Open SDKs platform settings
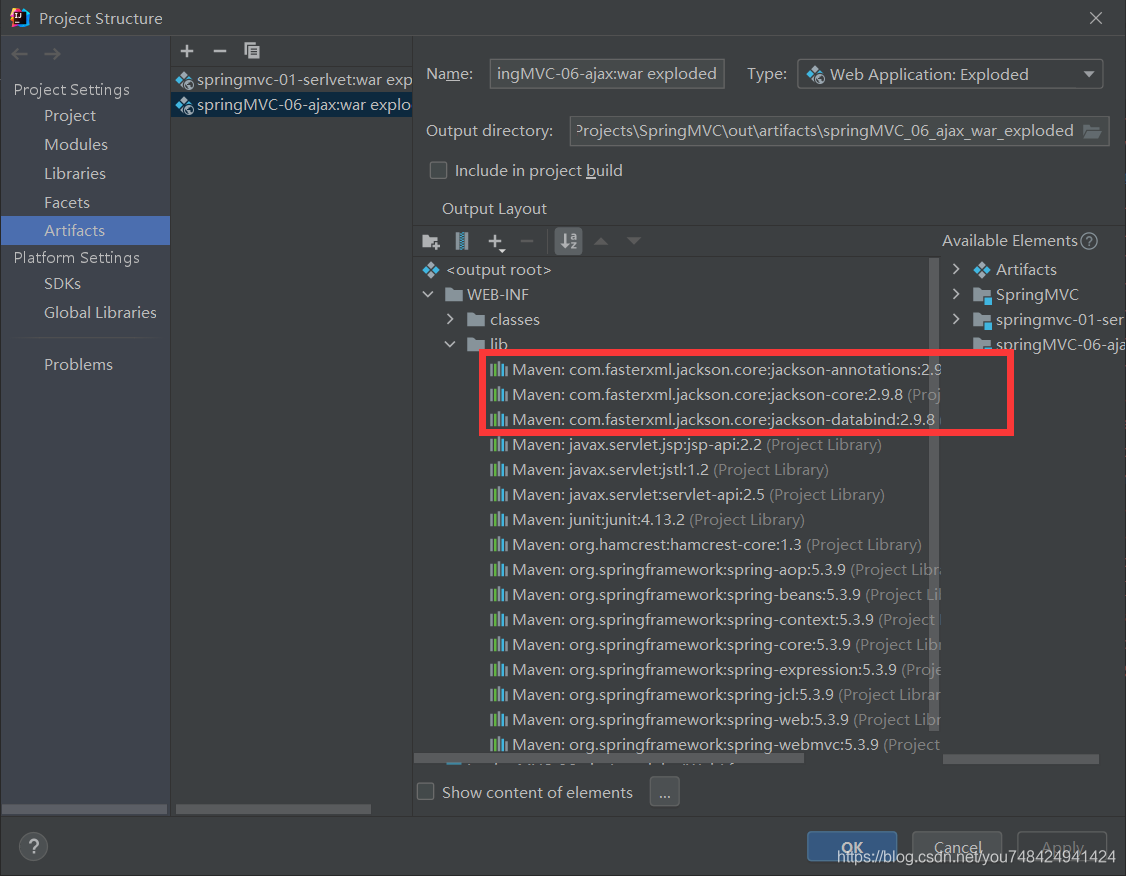 (x=62, y=284)
